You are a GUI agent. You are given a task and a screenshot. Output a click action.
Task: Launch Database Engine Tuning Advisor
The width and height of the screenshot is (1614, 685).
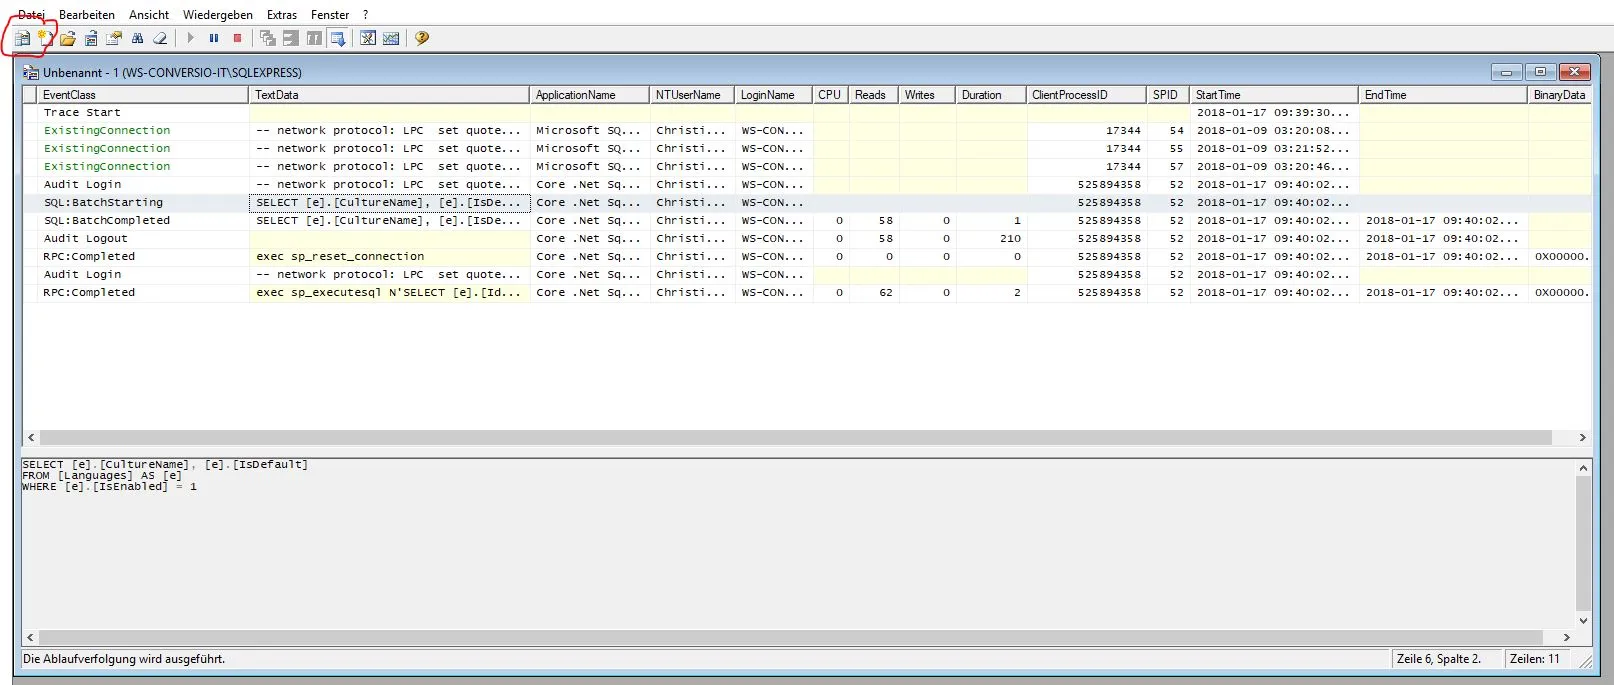368,38
